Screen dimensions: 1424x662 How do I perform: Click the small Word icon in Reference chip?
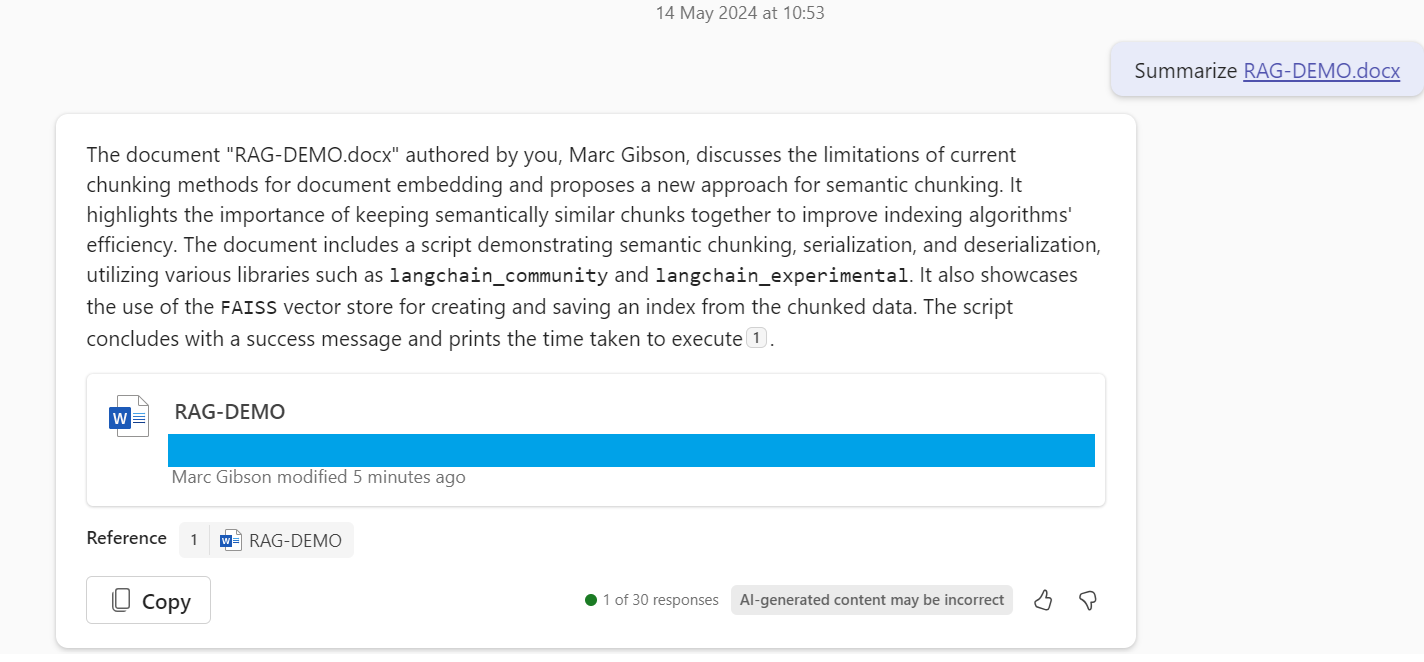[231, 541]
